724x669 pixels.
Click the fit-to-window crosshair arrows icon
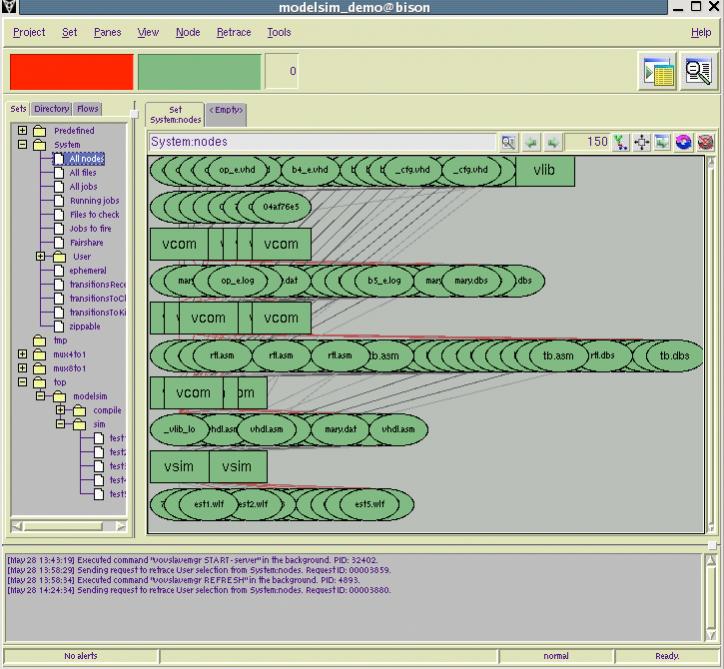pyautogui.click(x=642, y=142)
